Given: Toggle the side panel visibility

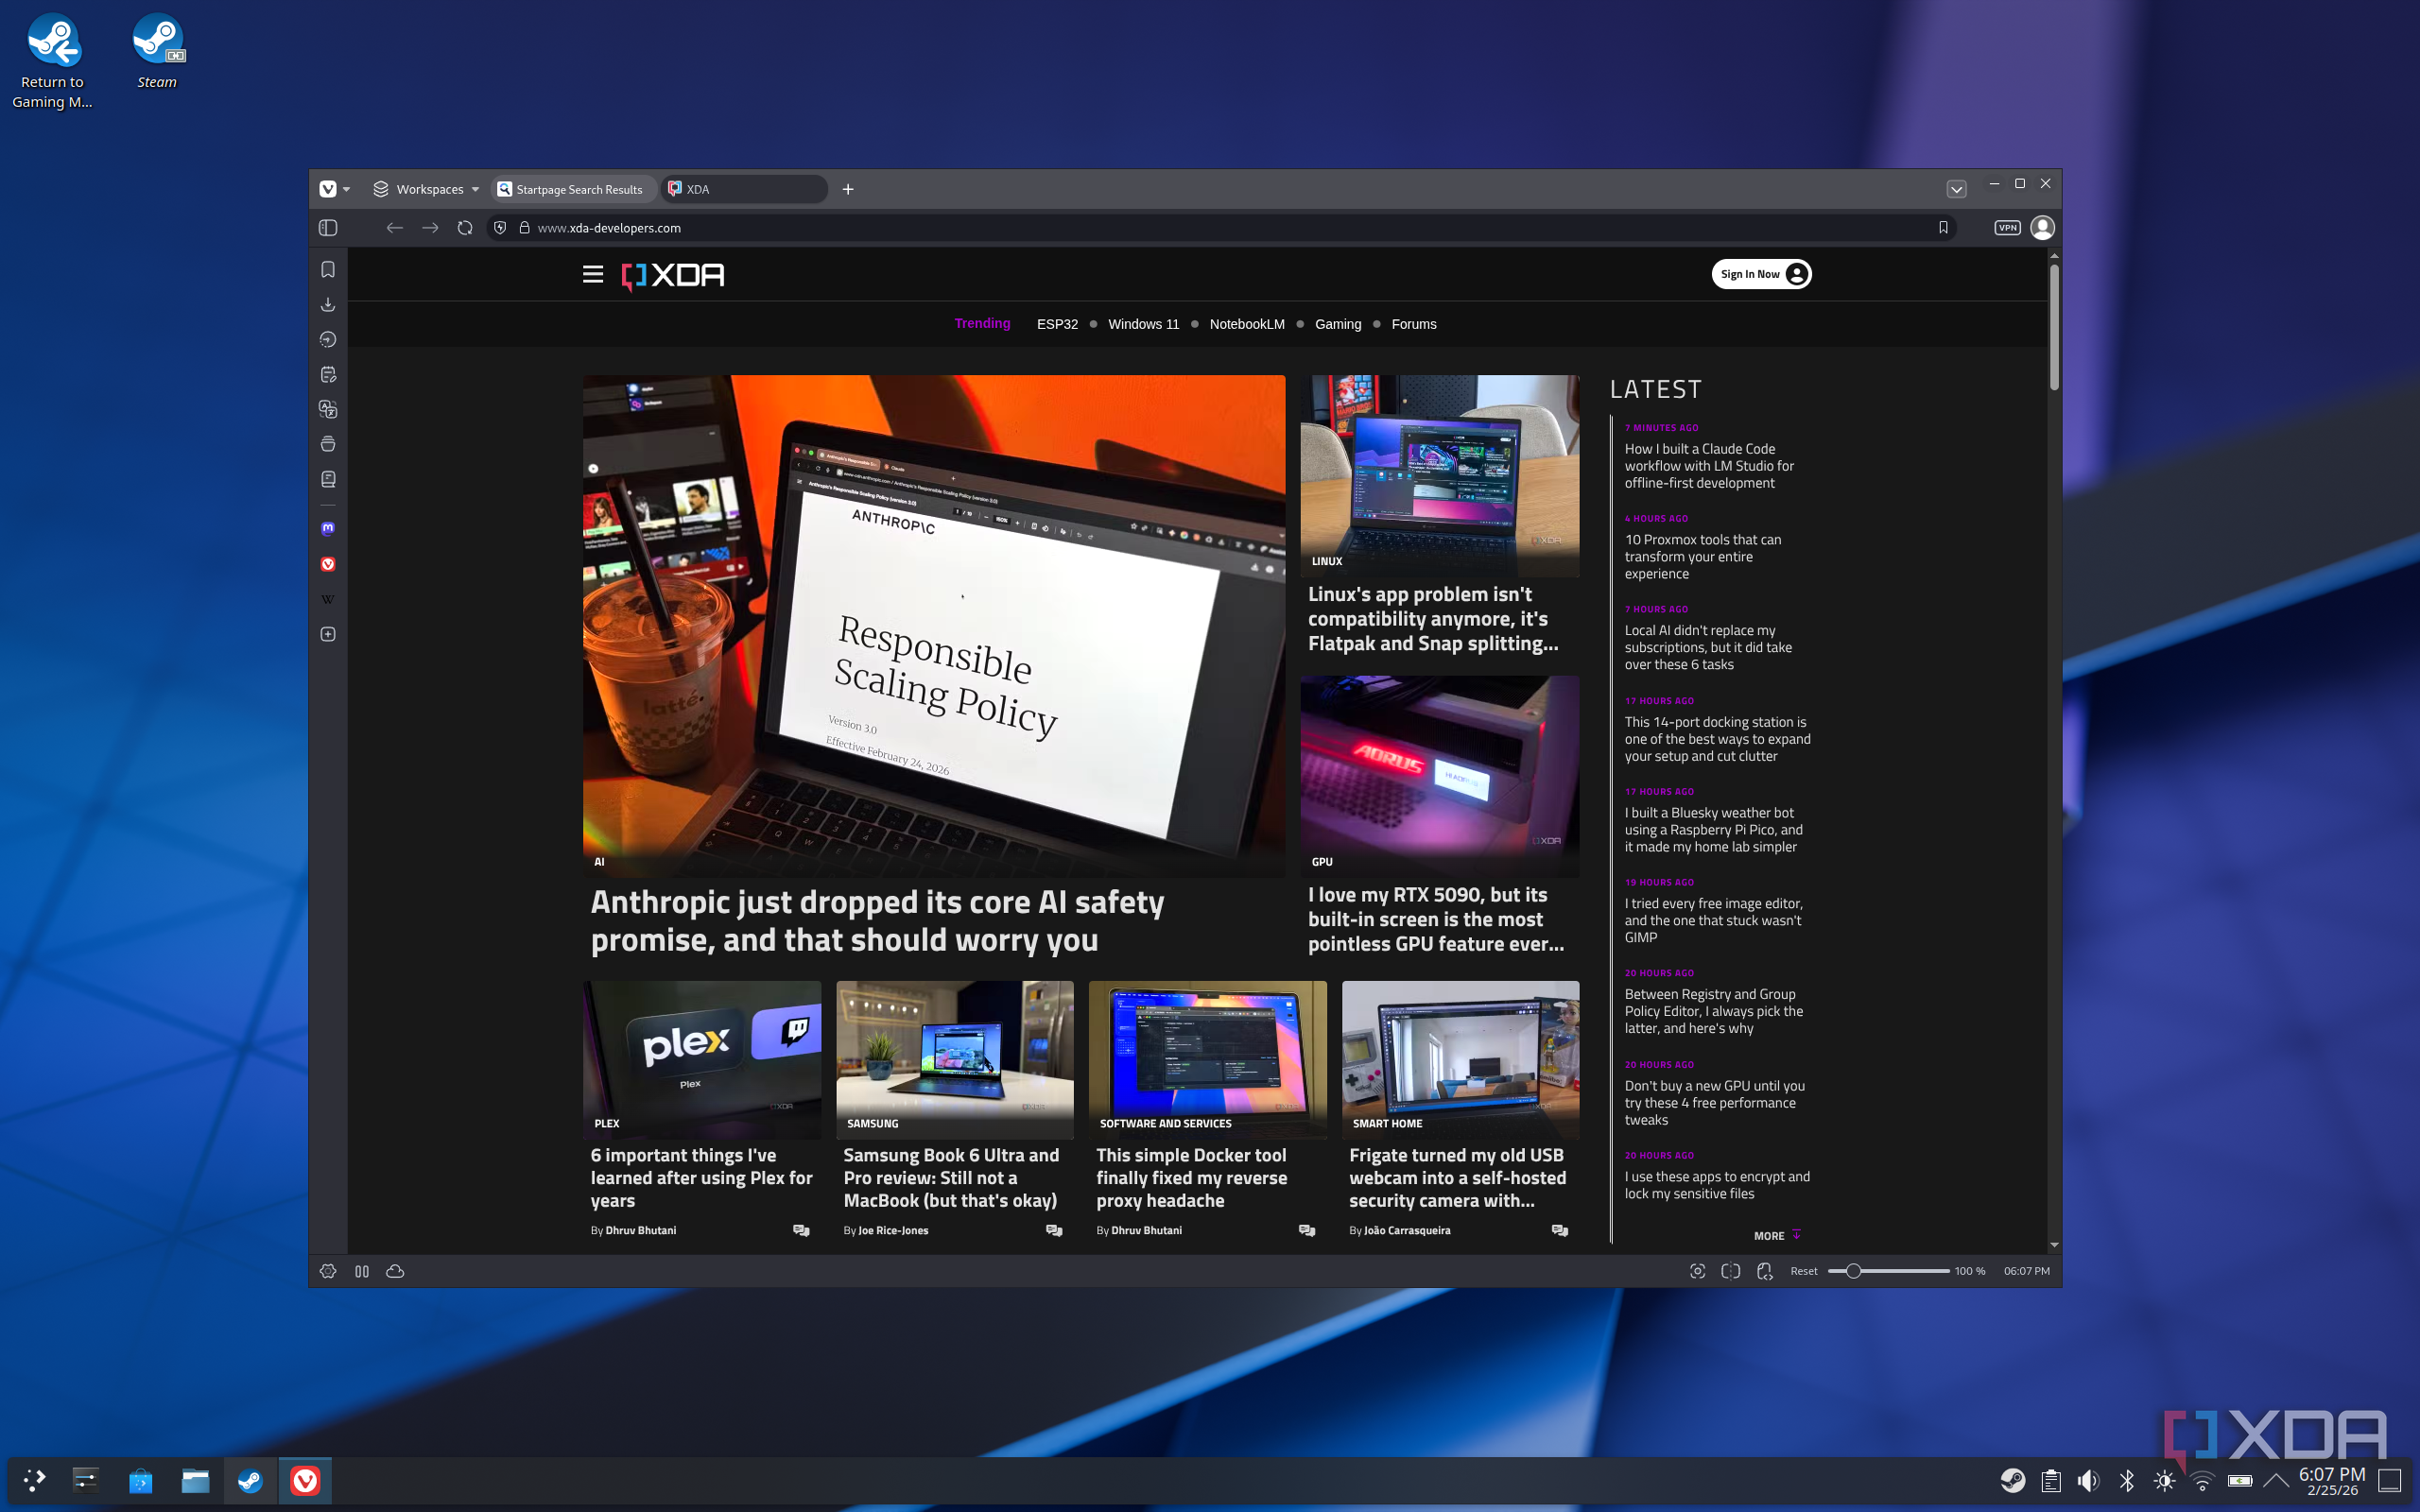Looking at the screenshot, I should [328, 228].
